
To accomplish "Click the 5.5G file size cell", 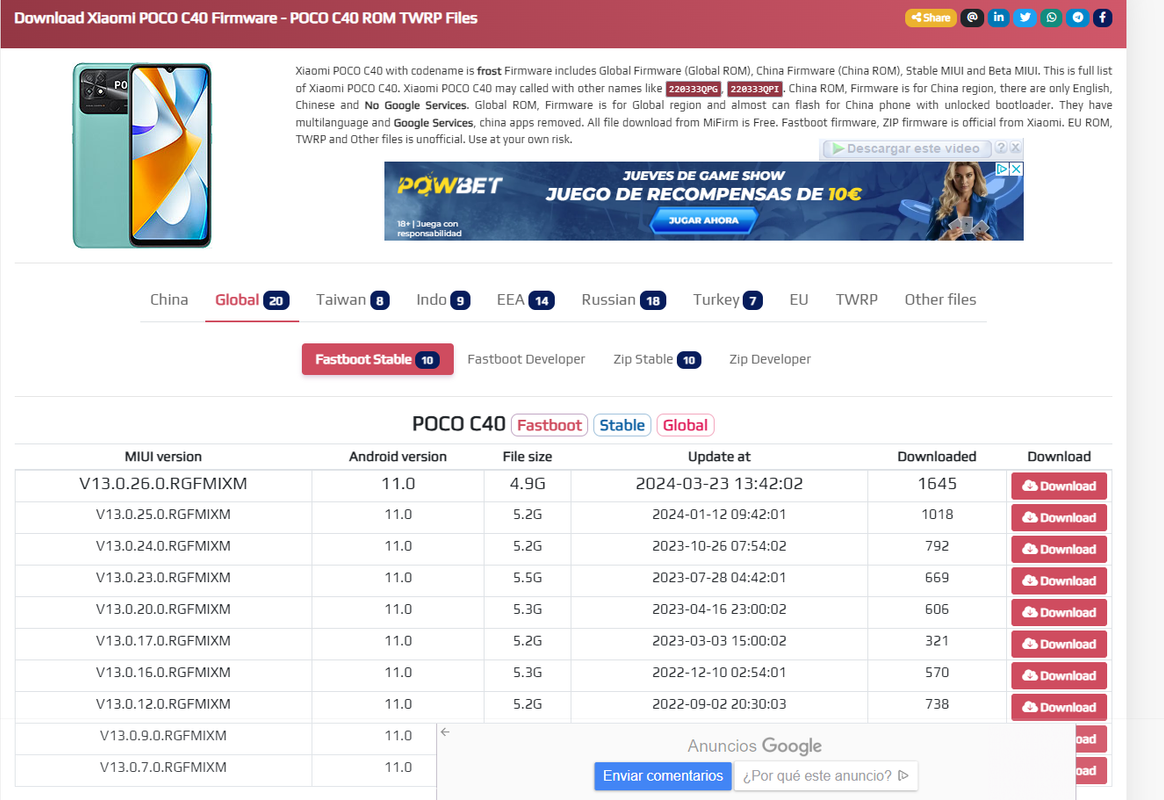I will click(x=527, y=577).
